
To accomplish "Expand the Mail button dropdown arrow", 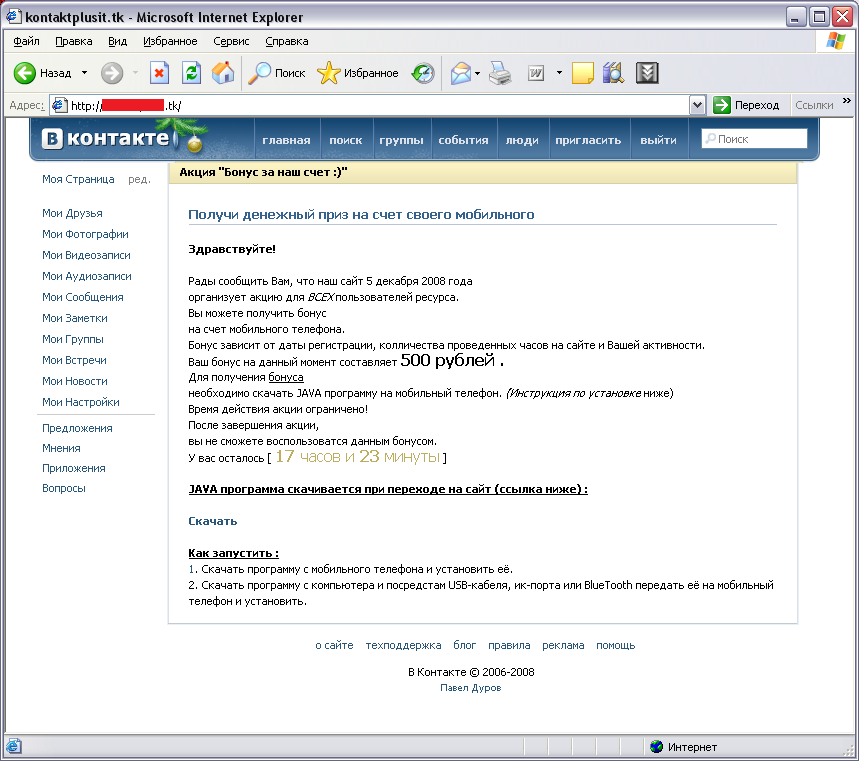I will pos(478,73).
